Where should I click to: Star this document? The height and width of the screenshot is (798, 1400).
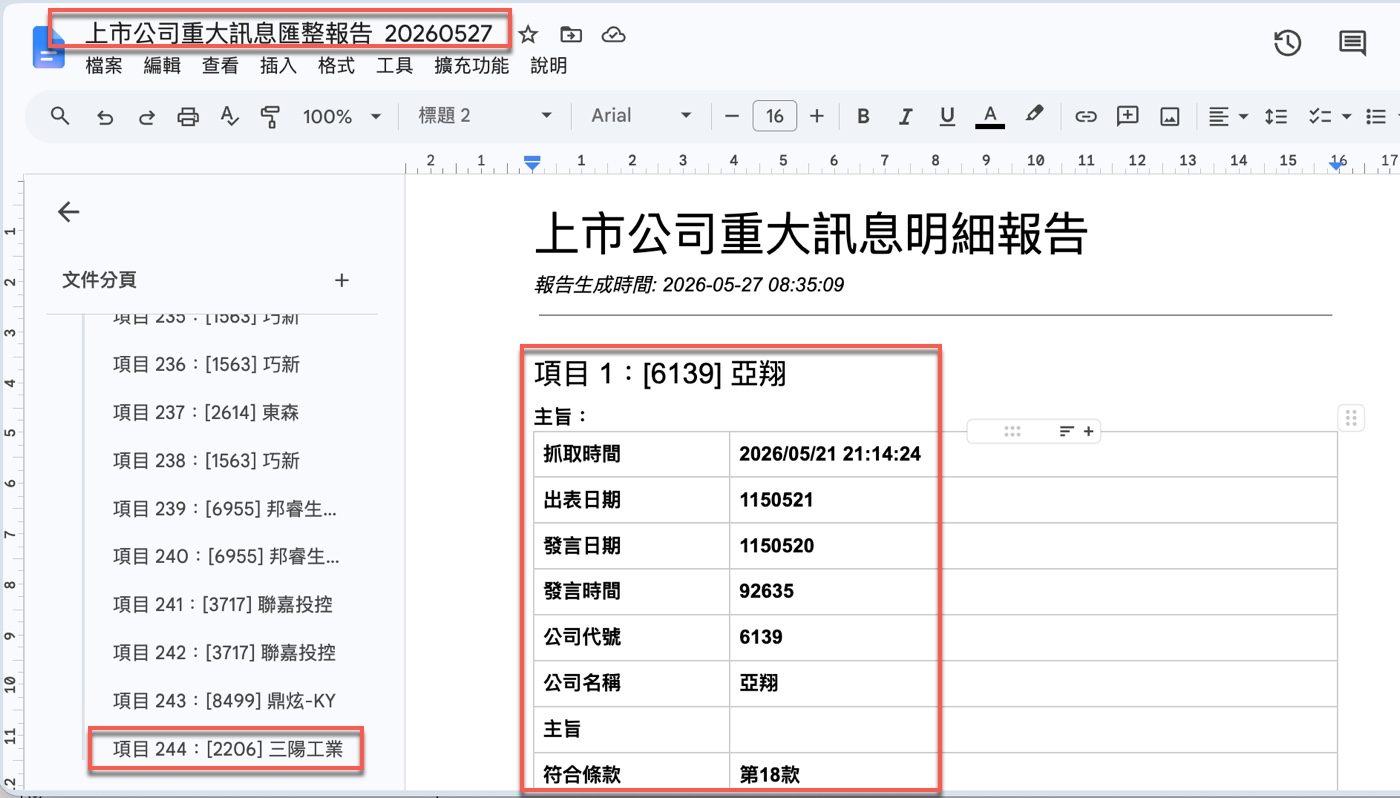pos(528,35)
